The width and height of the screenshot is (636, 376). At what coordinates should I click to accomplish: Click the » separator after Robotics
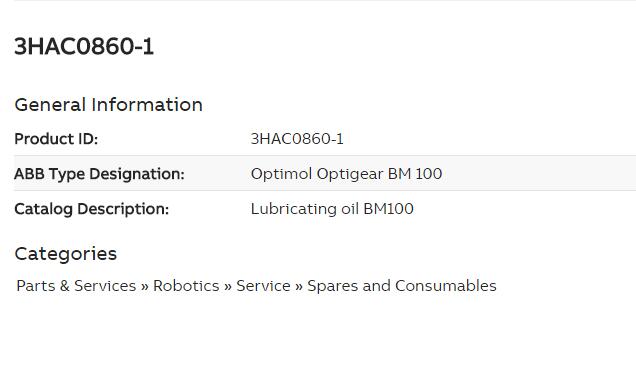[x=228, y=286]
